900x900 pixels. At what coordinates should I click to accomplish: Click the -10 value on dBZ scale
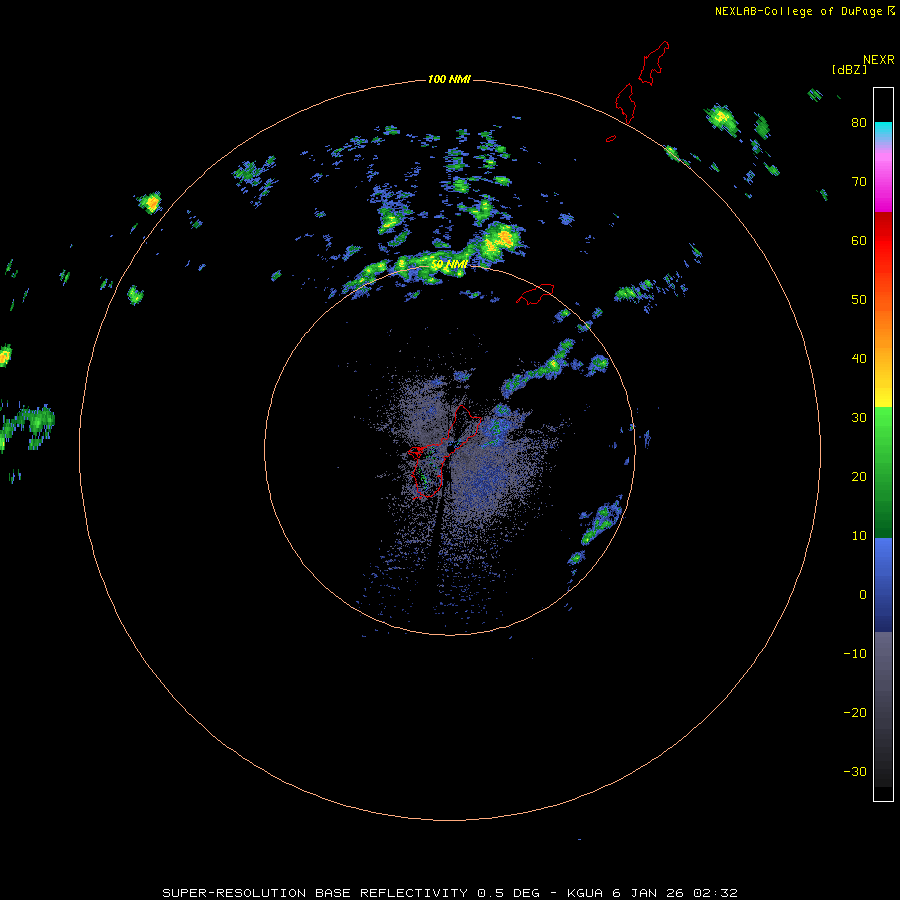pyautogui.click(x=855, y=654)
